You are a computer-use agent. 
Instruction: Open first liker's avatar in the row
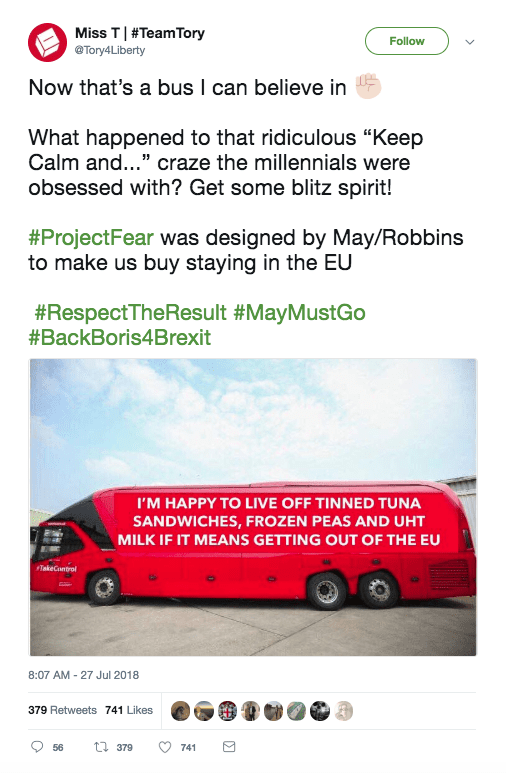click(180, 711)
